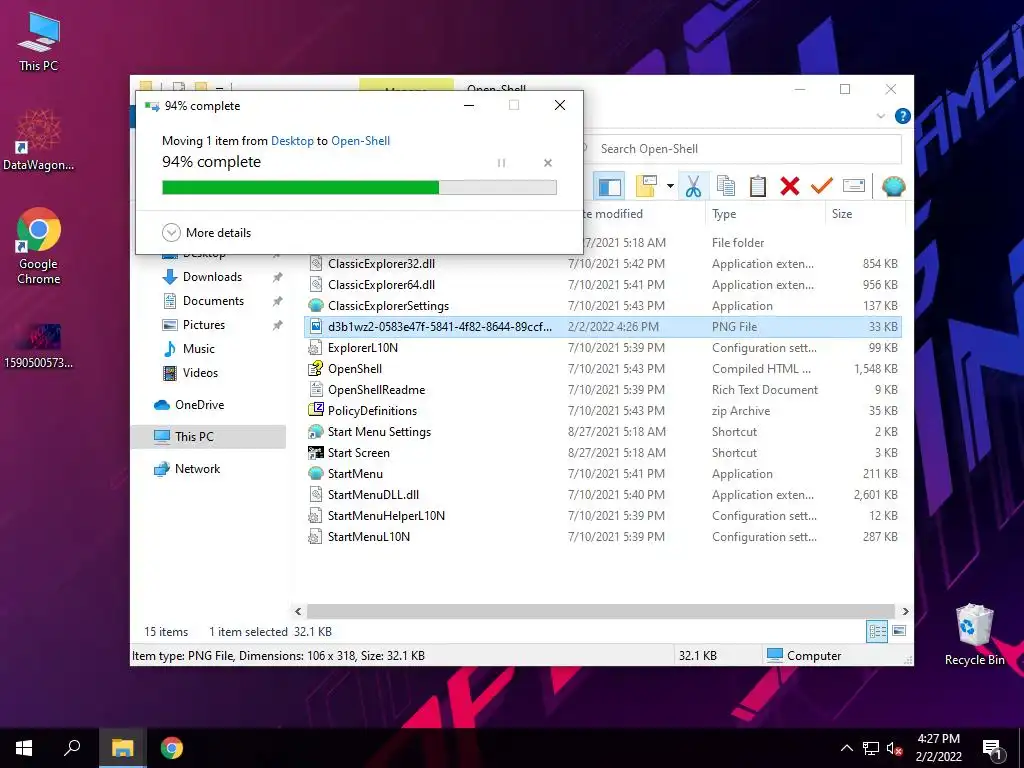Cut selection with the scissors icon
The image size is (1024, 768).
[x=693, y=187]
